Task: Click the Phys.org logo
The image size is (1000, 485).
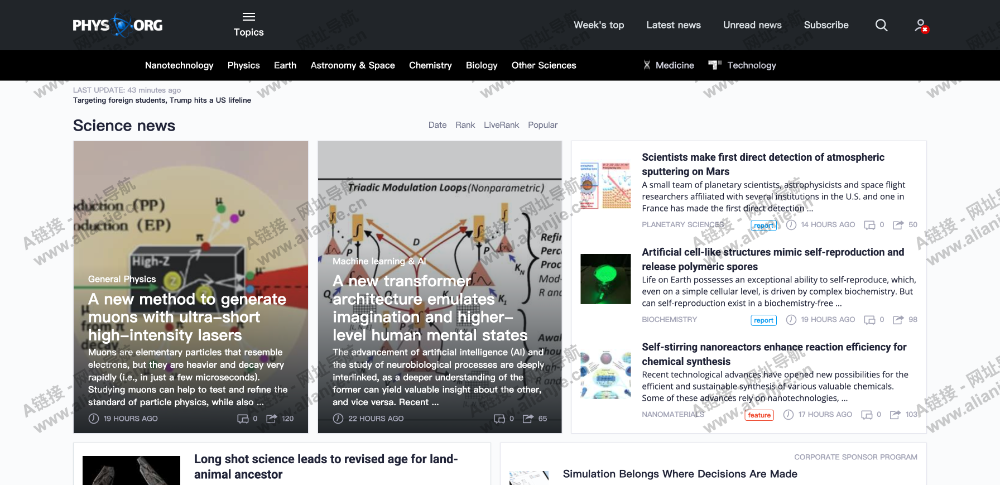Action: click(117, 25)
